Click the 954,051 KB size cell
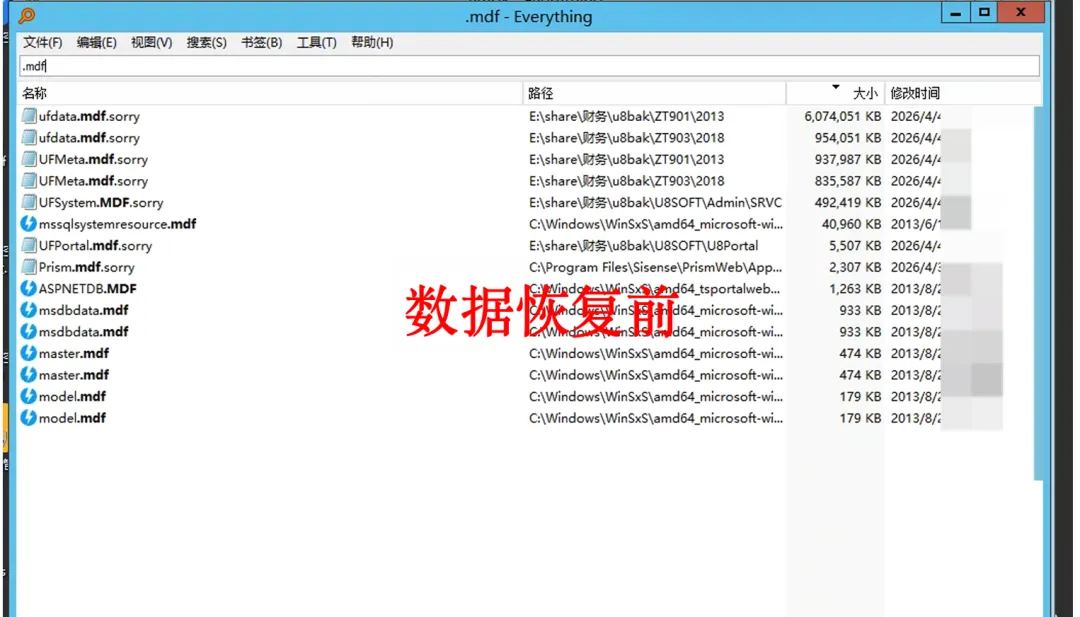 [x=847, y=138]
